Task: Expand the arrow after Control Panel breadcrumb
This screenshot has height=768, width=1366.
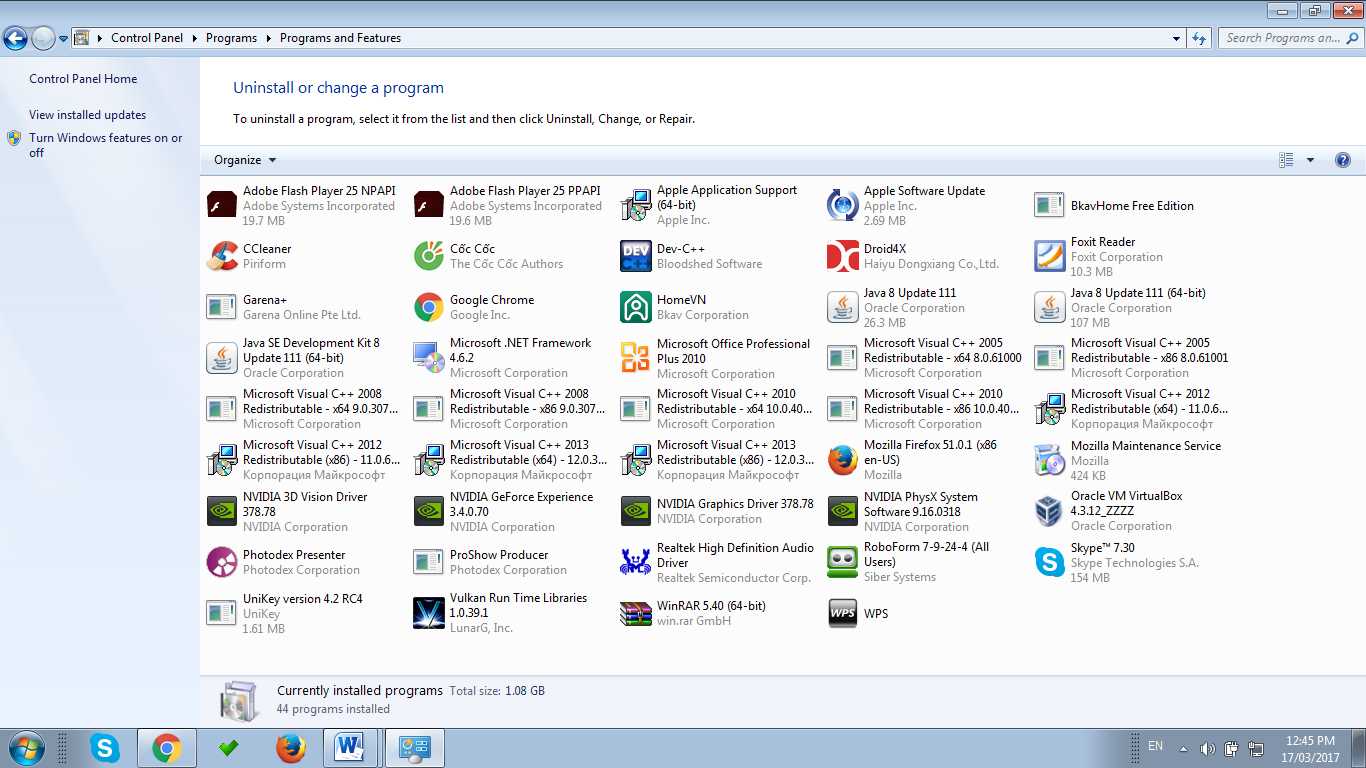Action: coord(194,38)
